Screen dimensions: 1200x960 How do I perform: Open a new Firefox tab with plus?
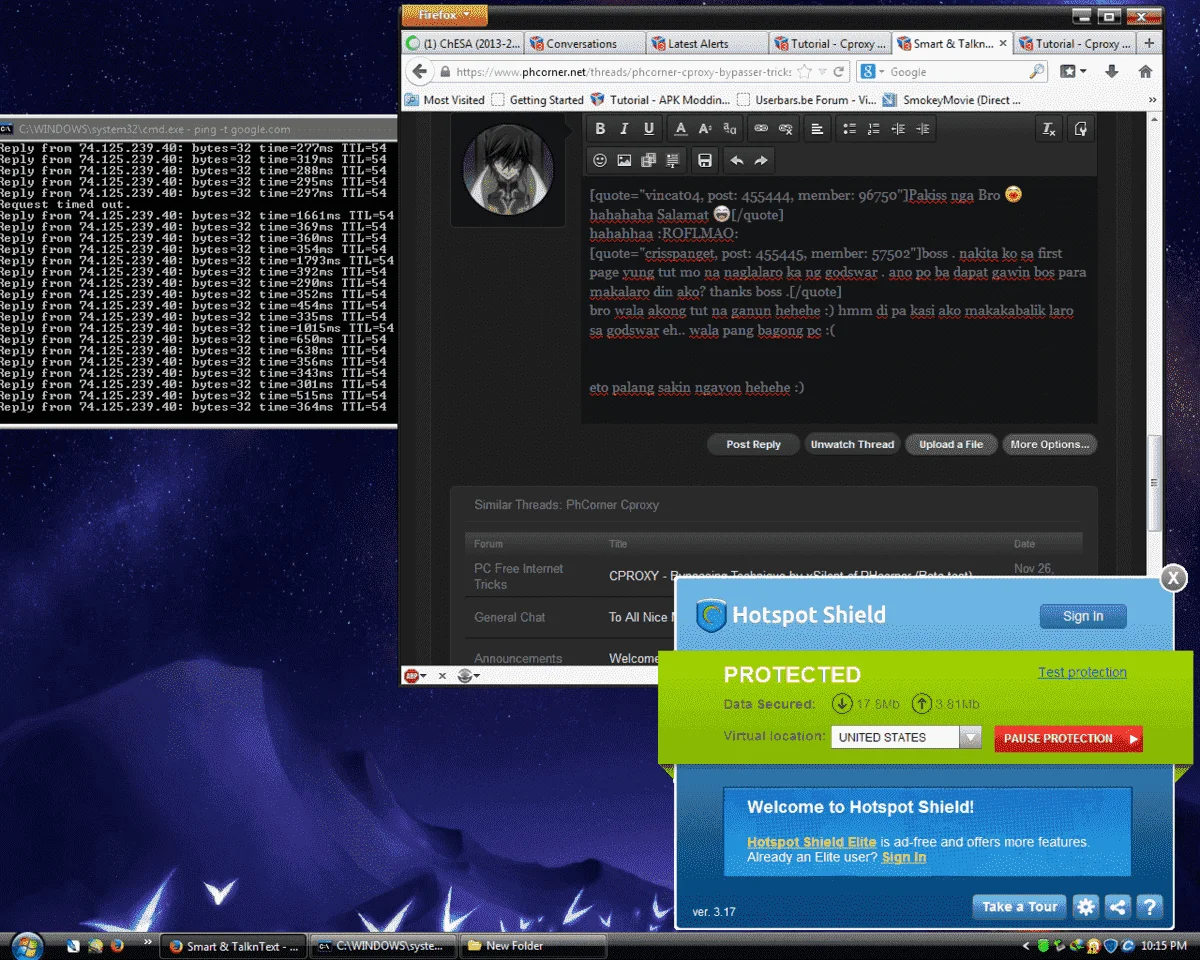pos(1149,44)
